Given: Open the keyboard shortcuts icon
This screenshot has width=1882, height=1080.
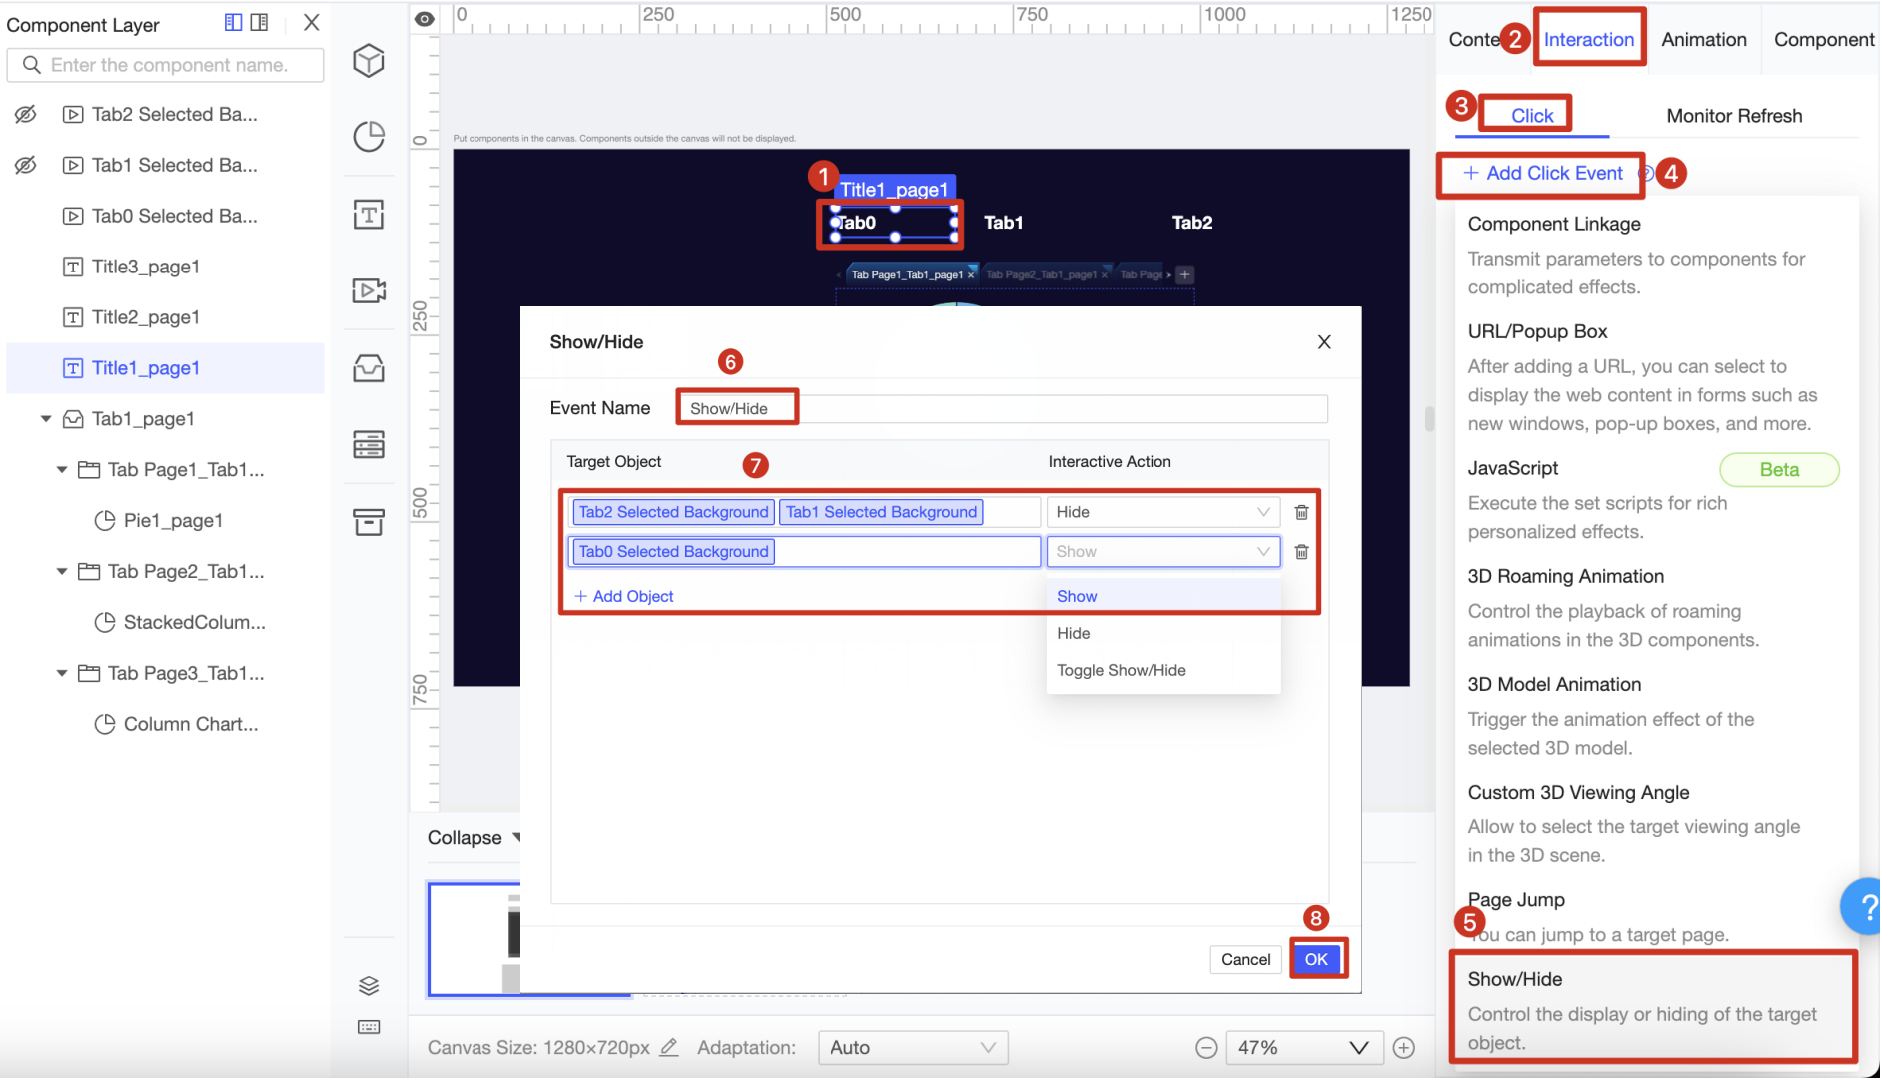Looking at the screenshot, I should pyautogui.click(x=369, y=1027).
